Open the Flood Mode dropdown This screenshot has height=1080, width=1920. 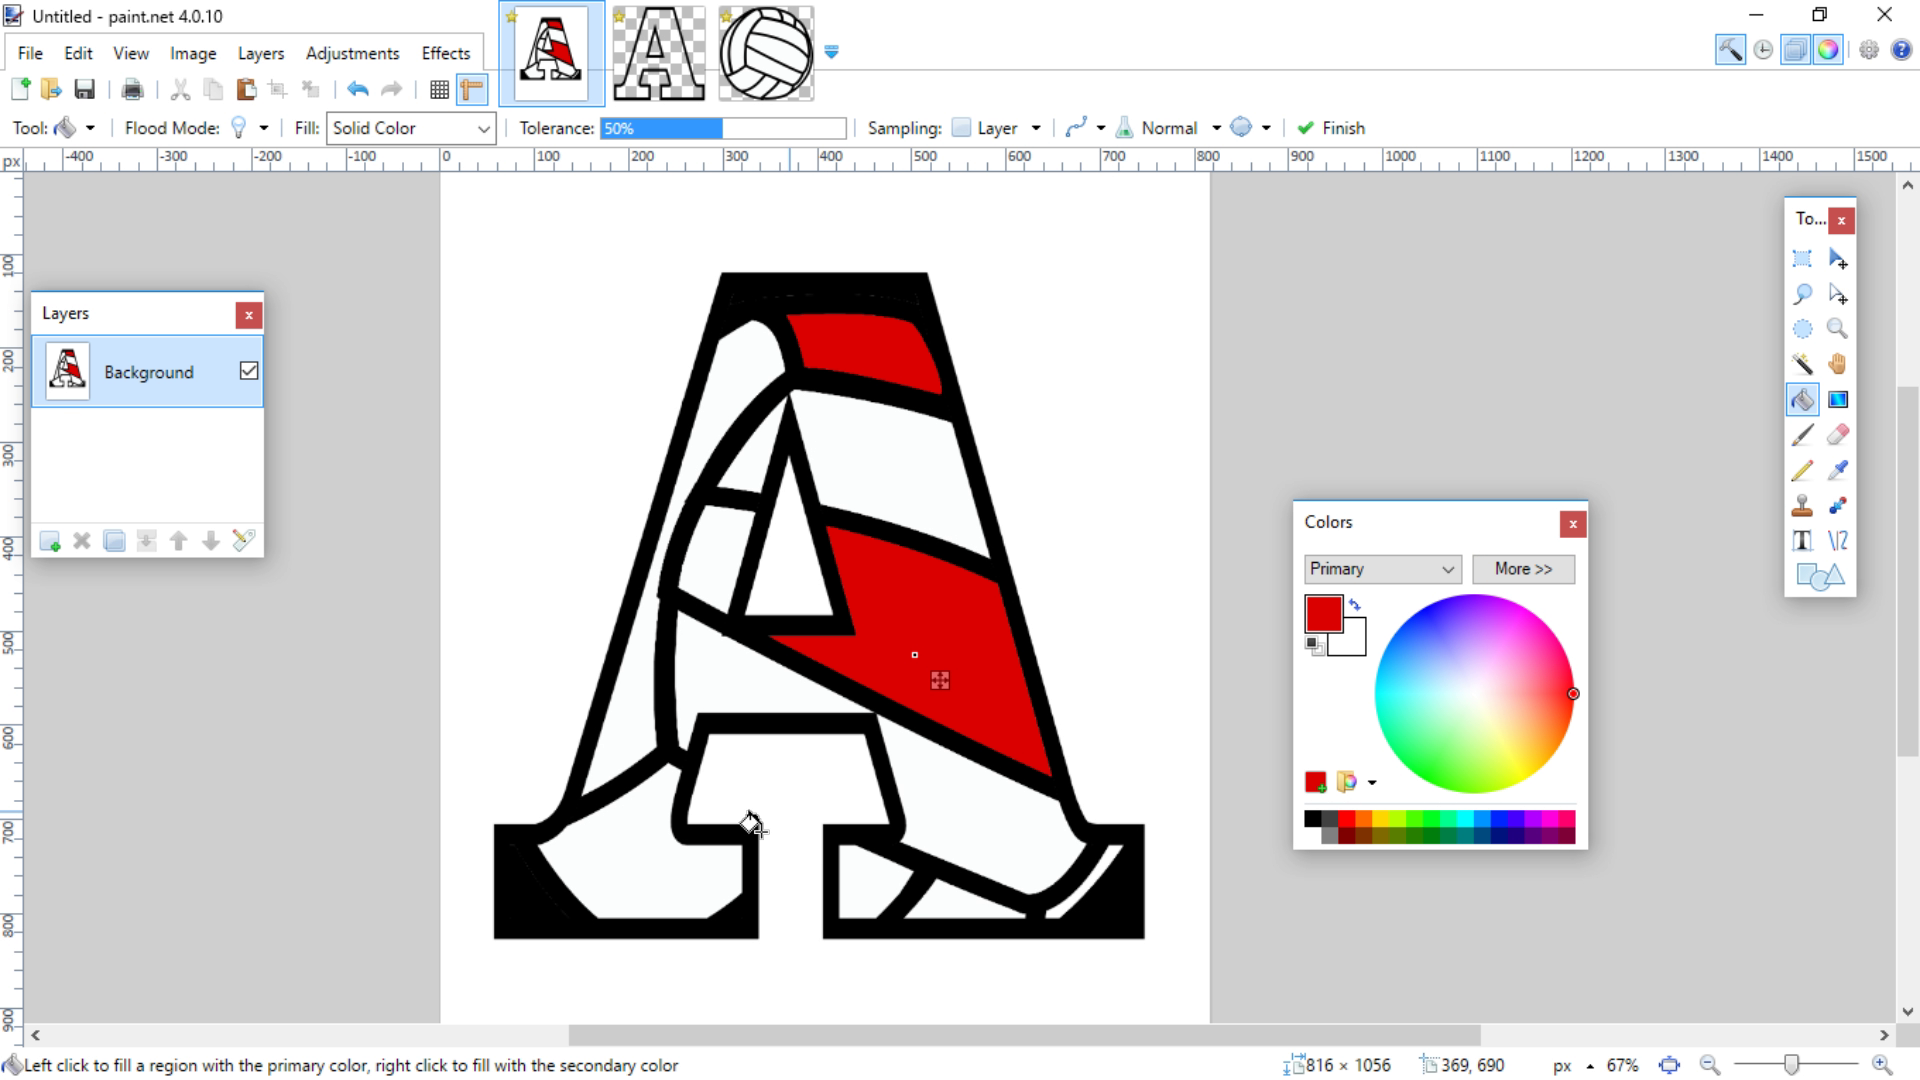coord(250,128)
